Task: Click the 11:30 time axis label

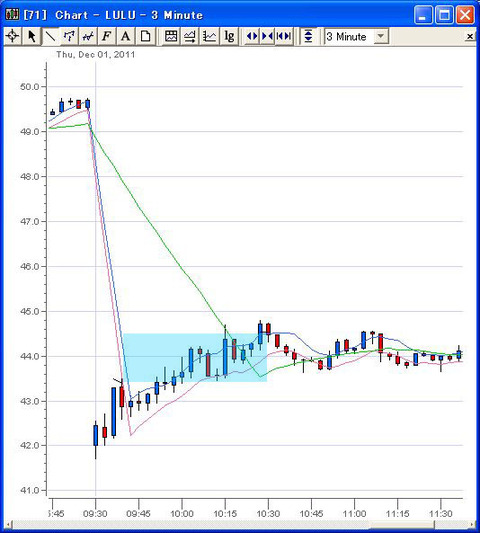Action: (441, 513)
